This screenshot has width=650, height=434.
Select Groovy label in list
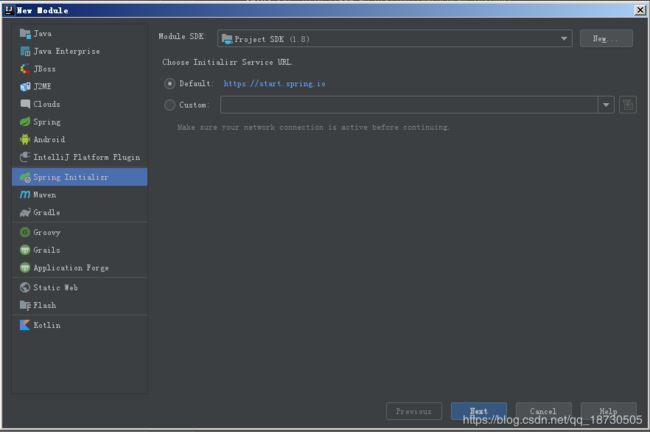[x=47, y=233]
